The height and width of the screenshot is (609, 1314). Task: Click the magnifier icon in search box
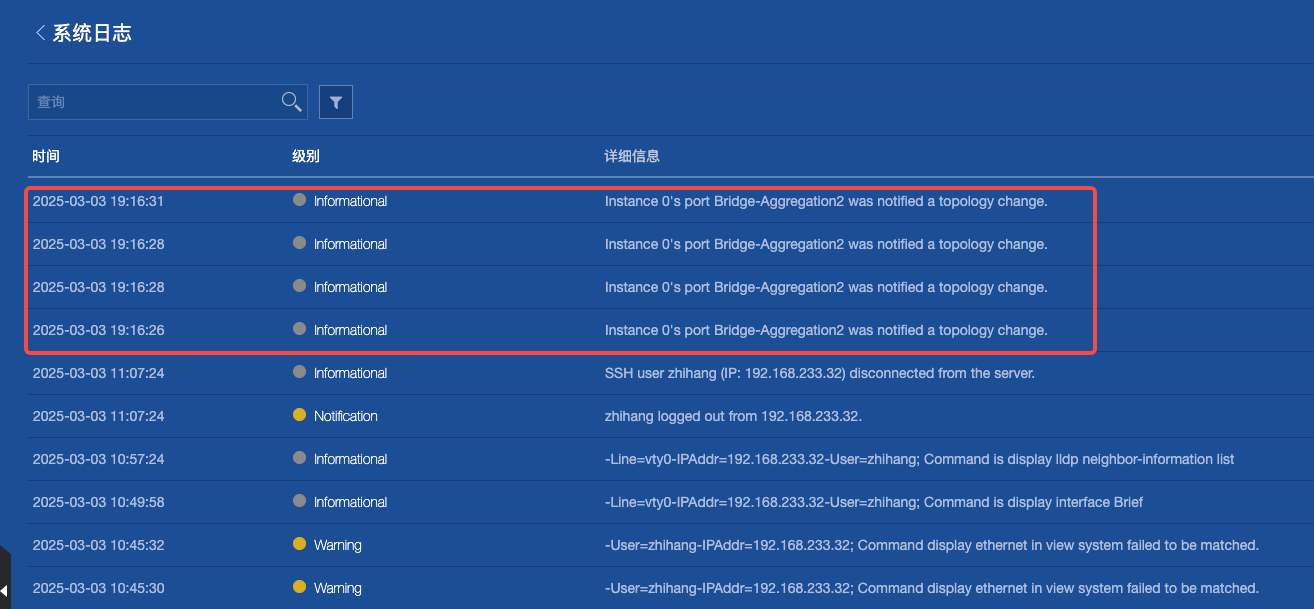(291, 101)
